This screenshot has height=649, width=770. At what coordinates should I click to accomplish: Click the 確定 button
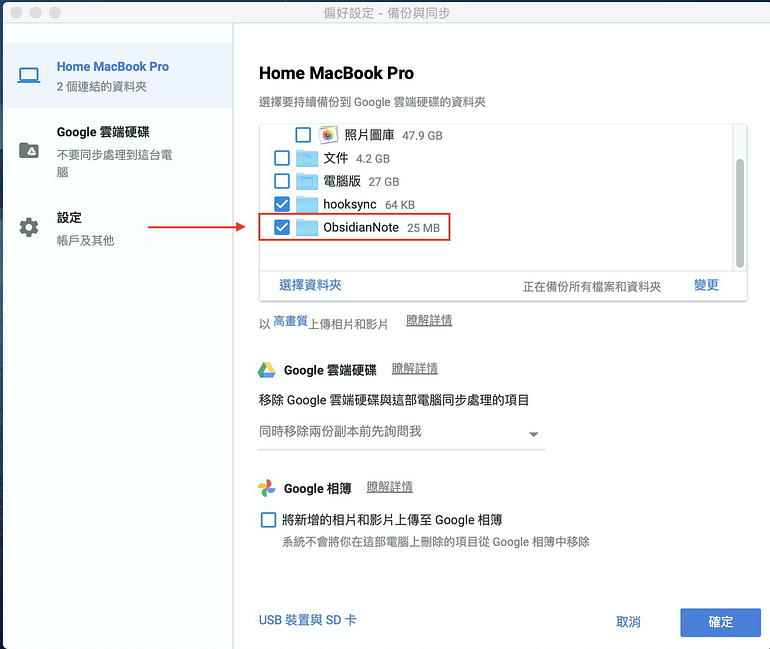click(720, 622)
